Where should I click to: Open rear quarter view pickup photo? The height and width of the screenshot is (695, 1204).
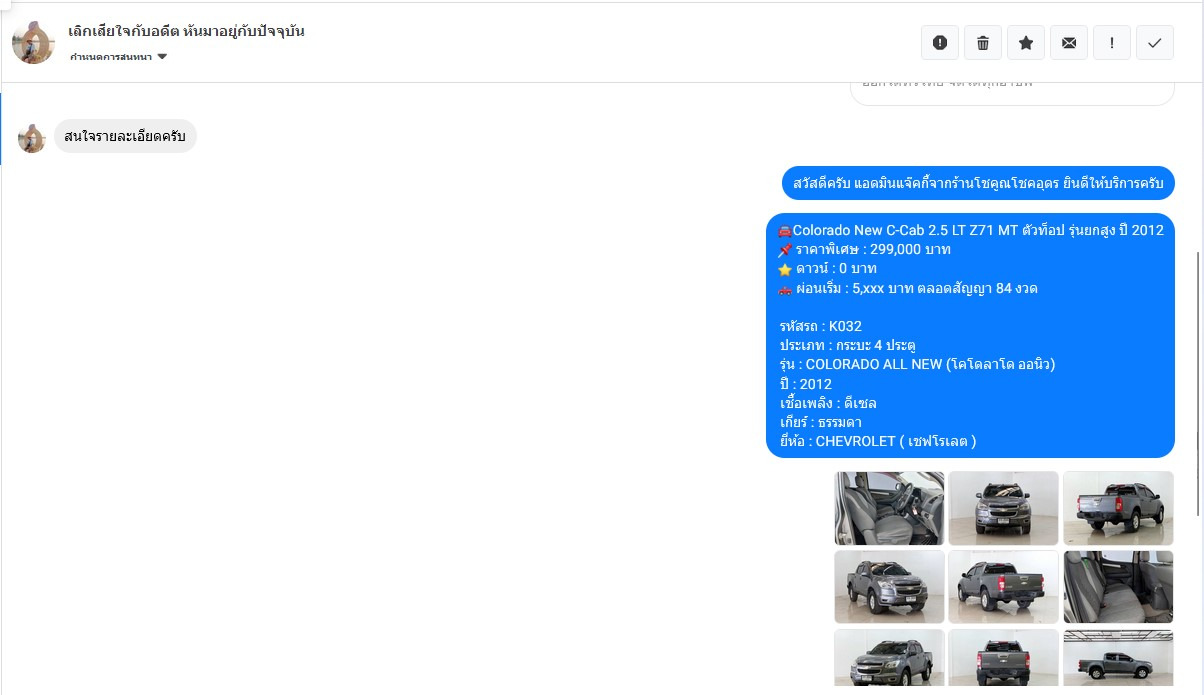(1118, 508)
